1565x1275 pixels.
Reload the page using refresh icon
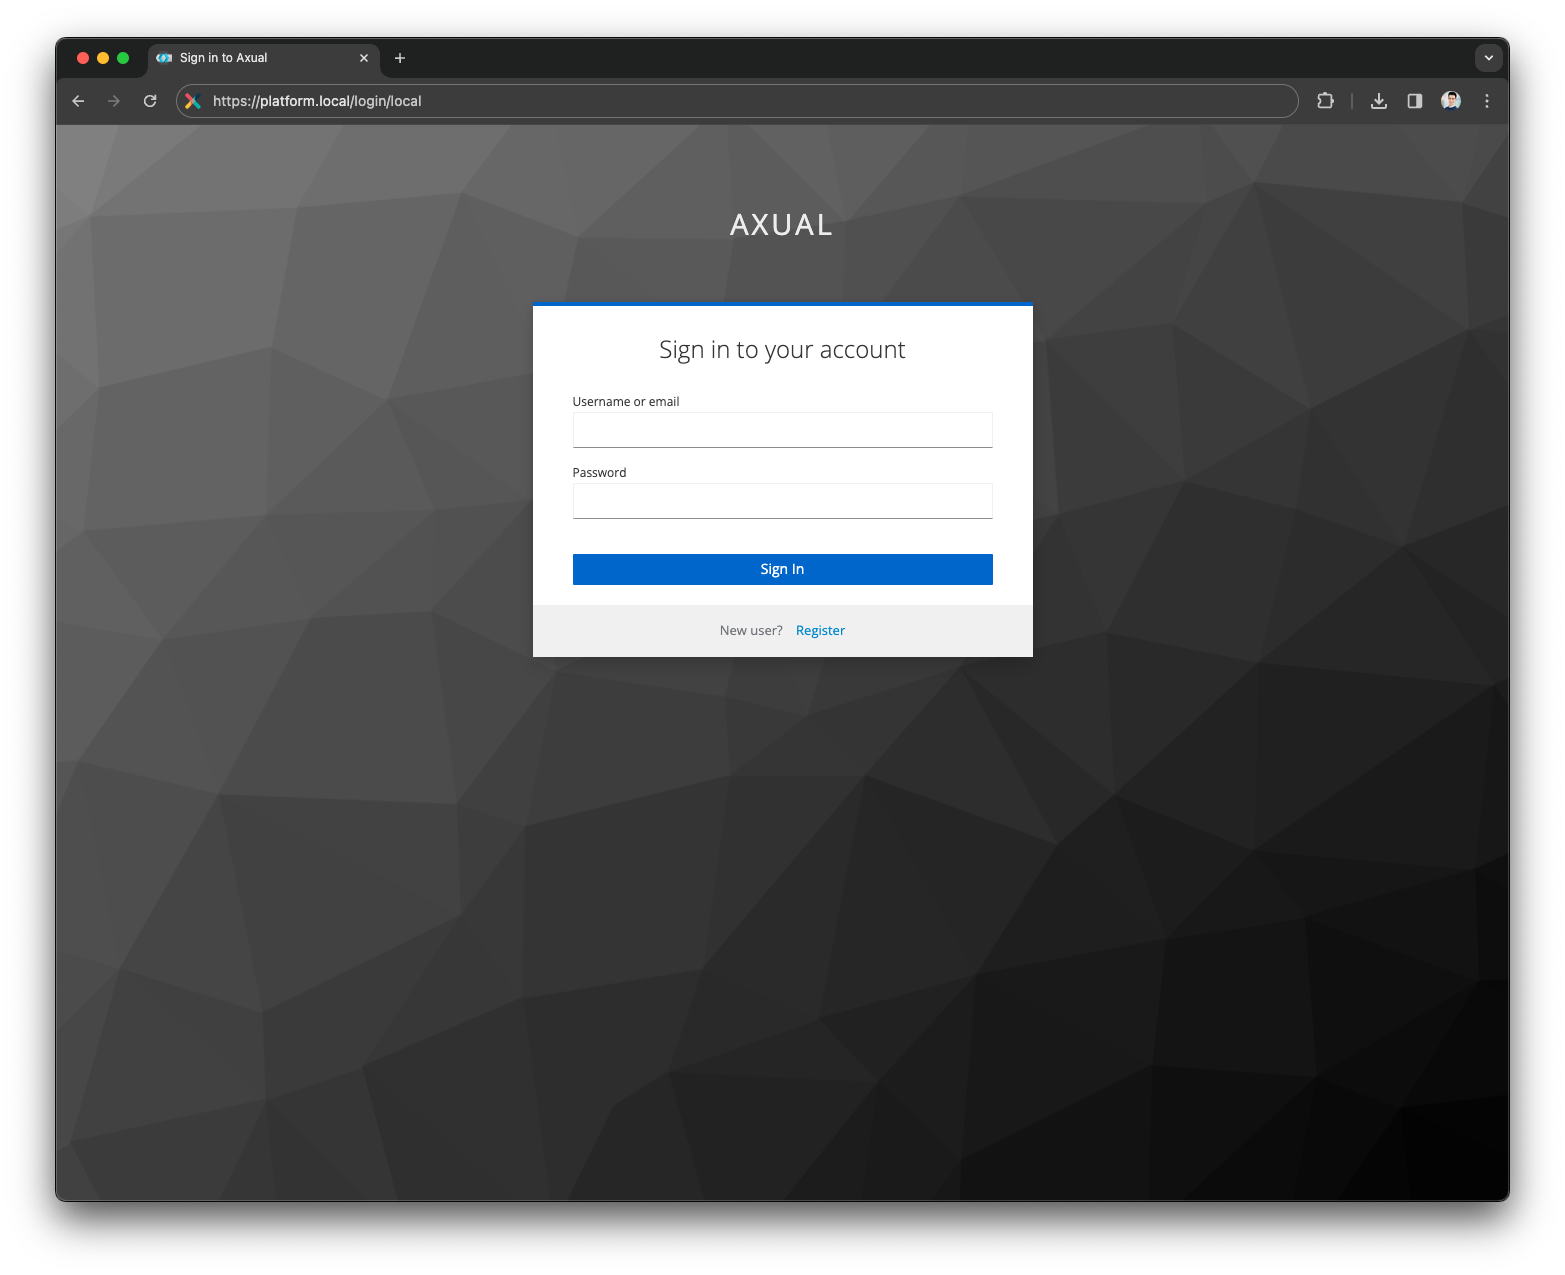click(150, 100)
